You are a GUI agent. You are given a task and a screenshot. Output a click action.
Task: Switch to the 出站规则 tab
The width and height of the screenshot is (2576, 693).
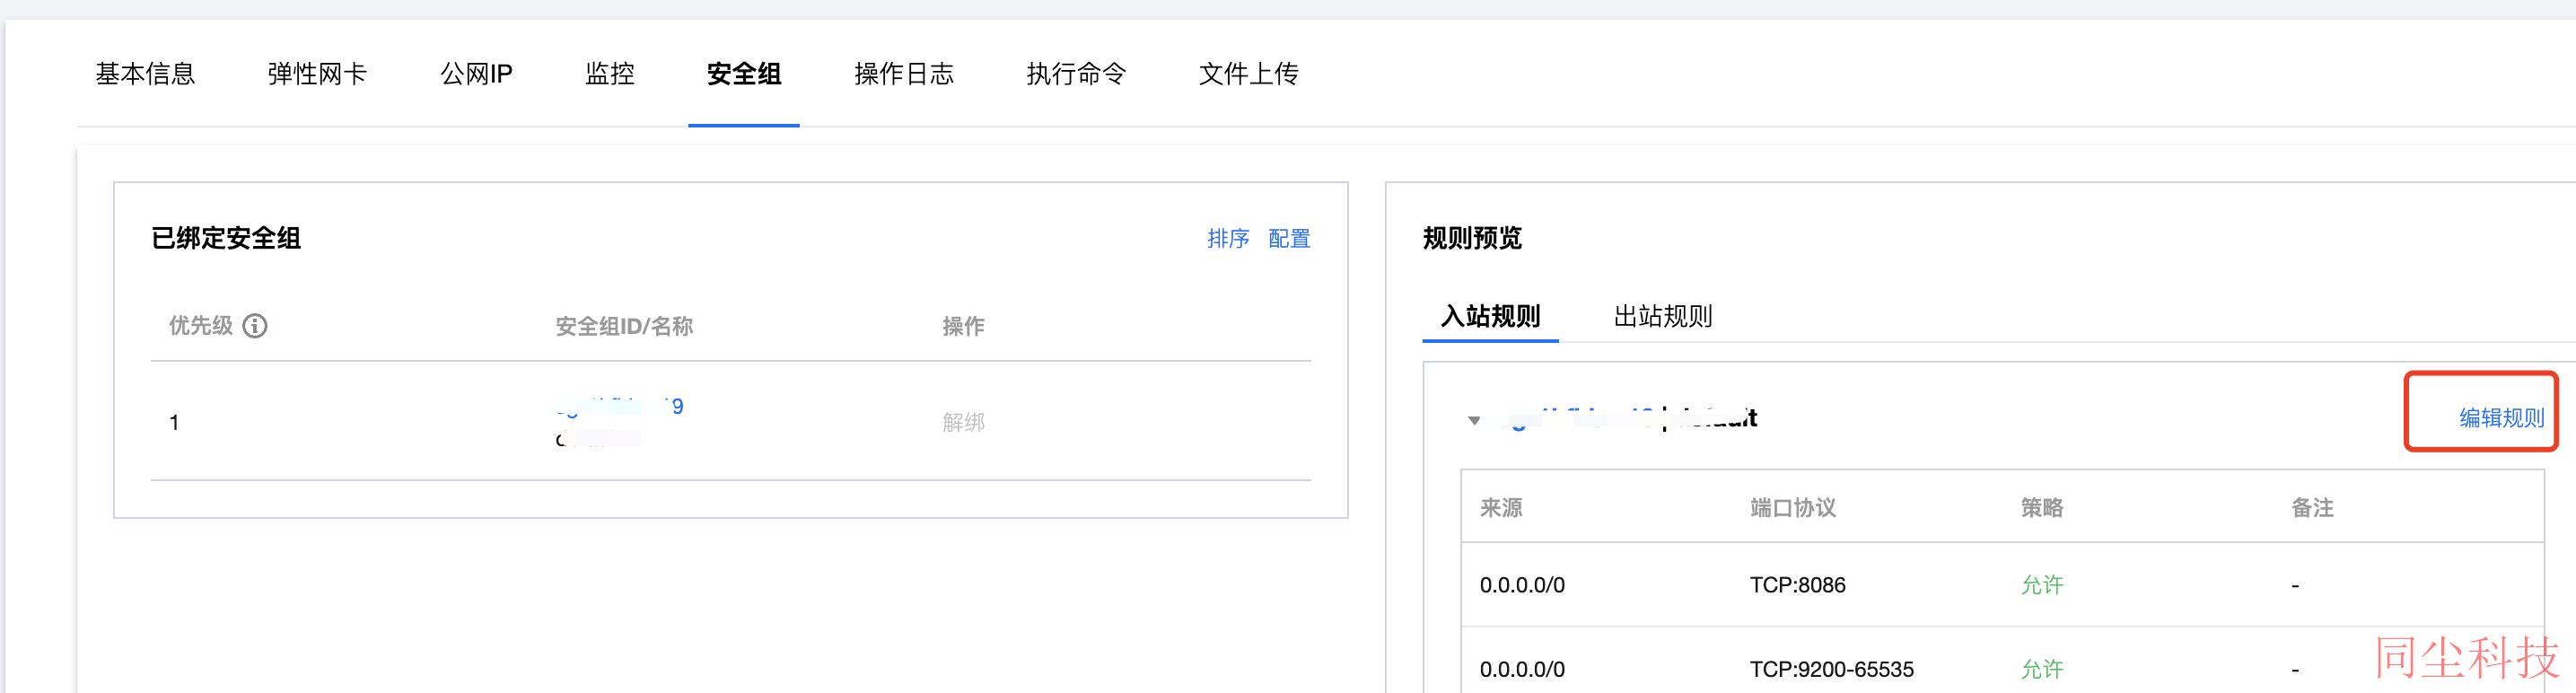1663,317
